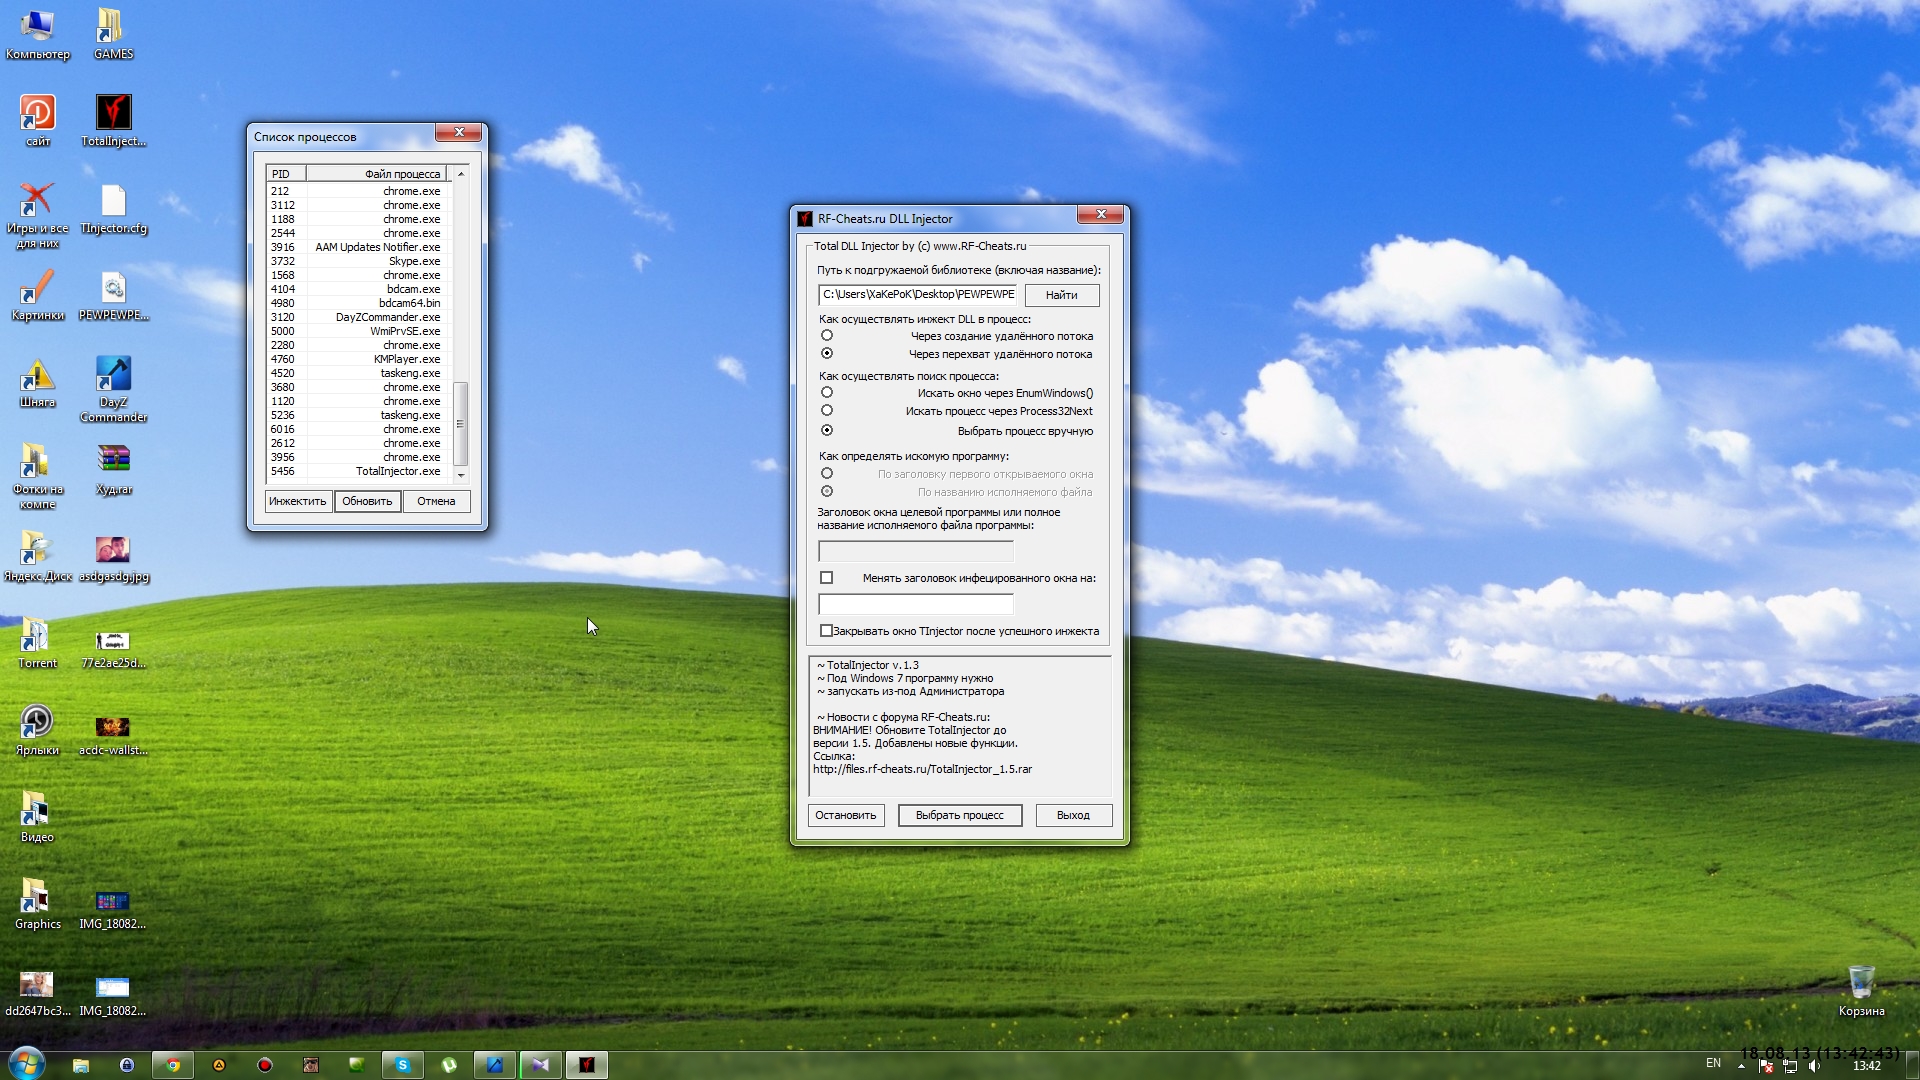Click the Выбрать процесс button
Image resolution: width=1920 pixels, height=1080 pixels.
pyautogui.click(x=960, y=816)
